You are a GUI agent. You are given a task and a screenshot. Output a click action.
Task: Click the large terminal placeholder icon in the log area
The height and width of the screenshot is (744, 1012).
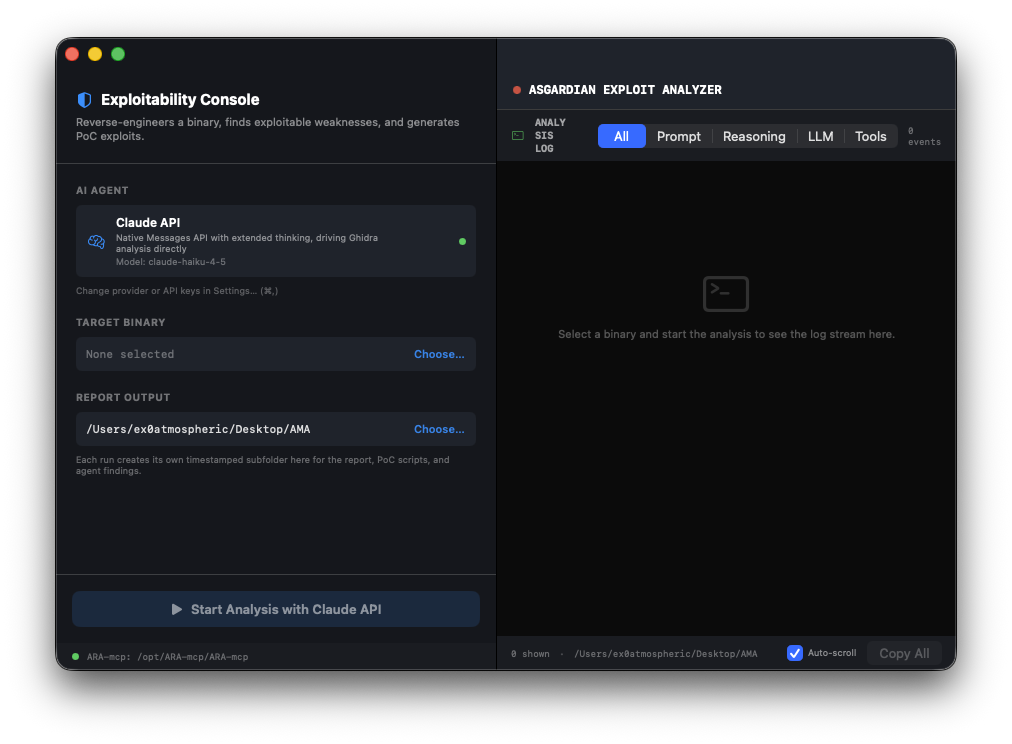coord(725,294)
